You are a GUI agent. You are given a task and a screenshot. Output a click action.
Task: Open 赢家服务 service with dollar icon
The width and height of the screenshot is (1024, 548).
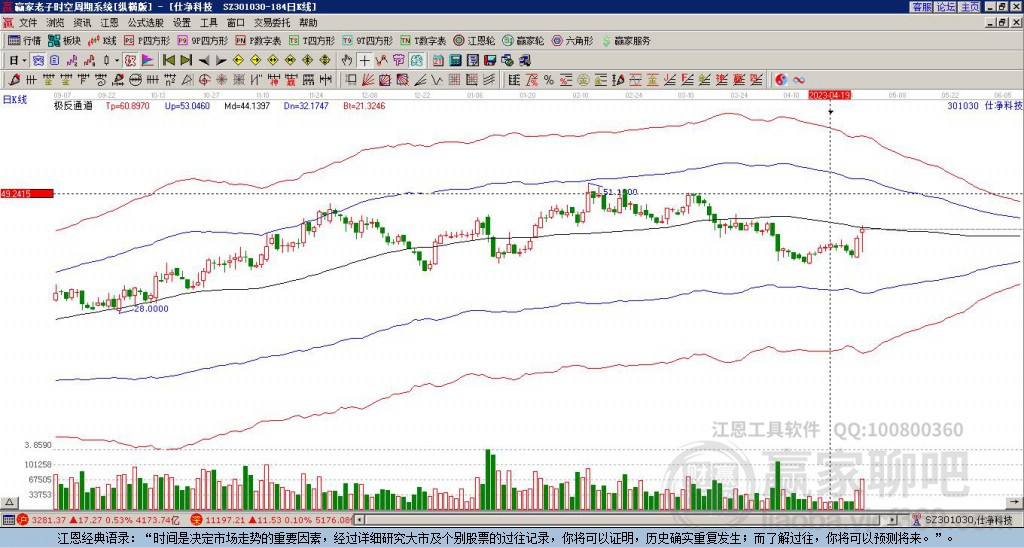(x=626, y=40)
